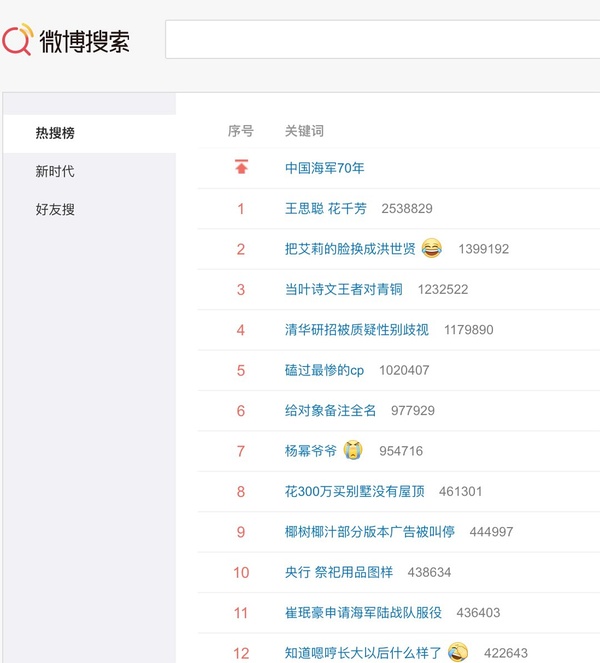The image size is (600, 663).
Task: Open topic 崔珉豪申请海军陆战队服役
Action: [363, 612]
